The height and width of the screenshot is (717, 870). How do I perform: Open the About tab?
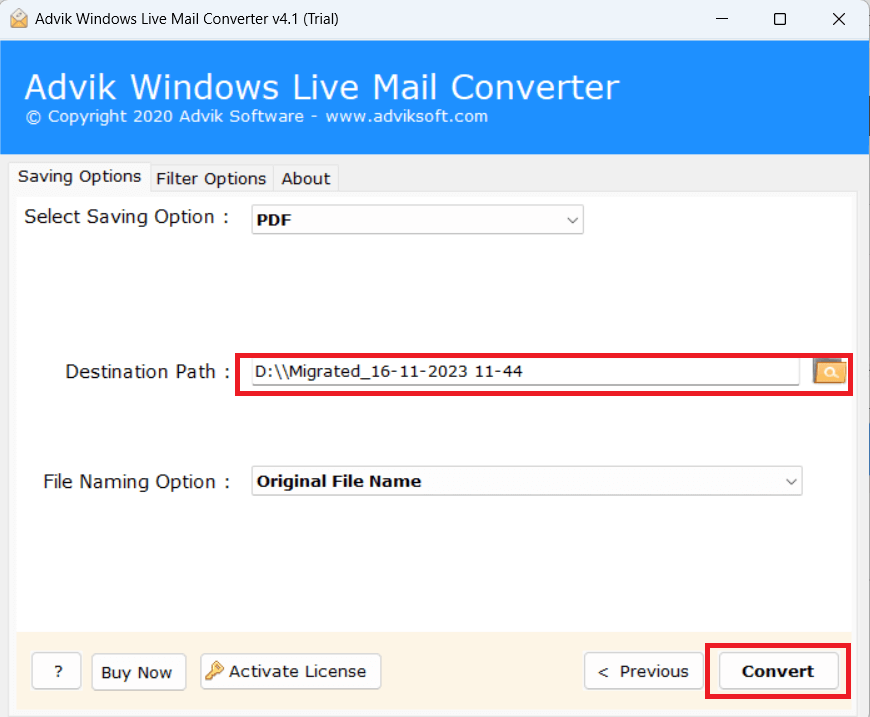click(306, 179)
